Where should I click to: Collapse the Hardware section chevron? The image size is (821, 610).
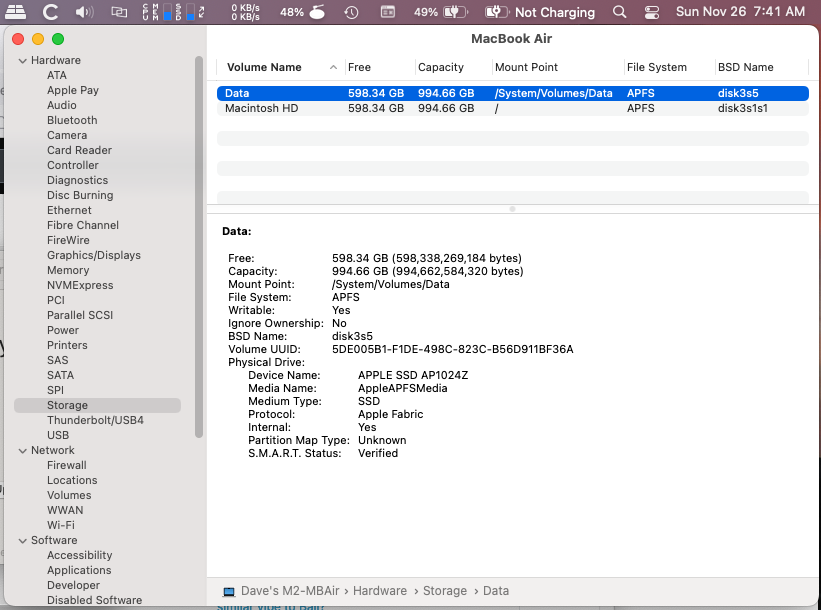(x=23, y=61)
